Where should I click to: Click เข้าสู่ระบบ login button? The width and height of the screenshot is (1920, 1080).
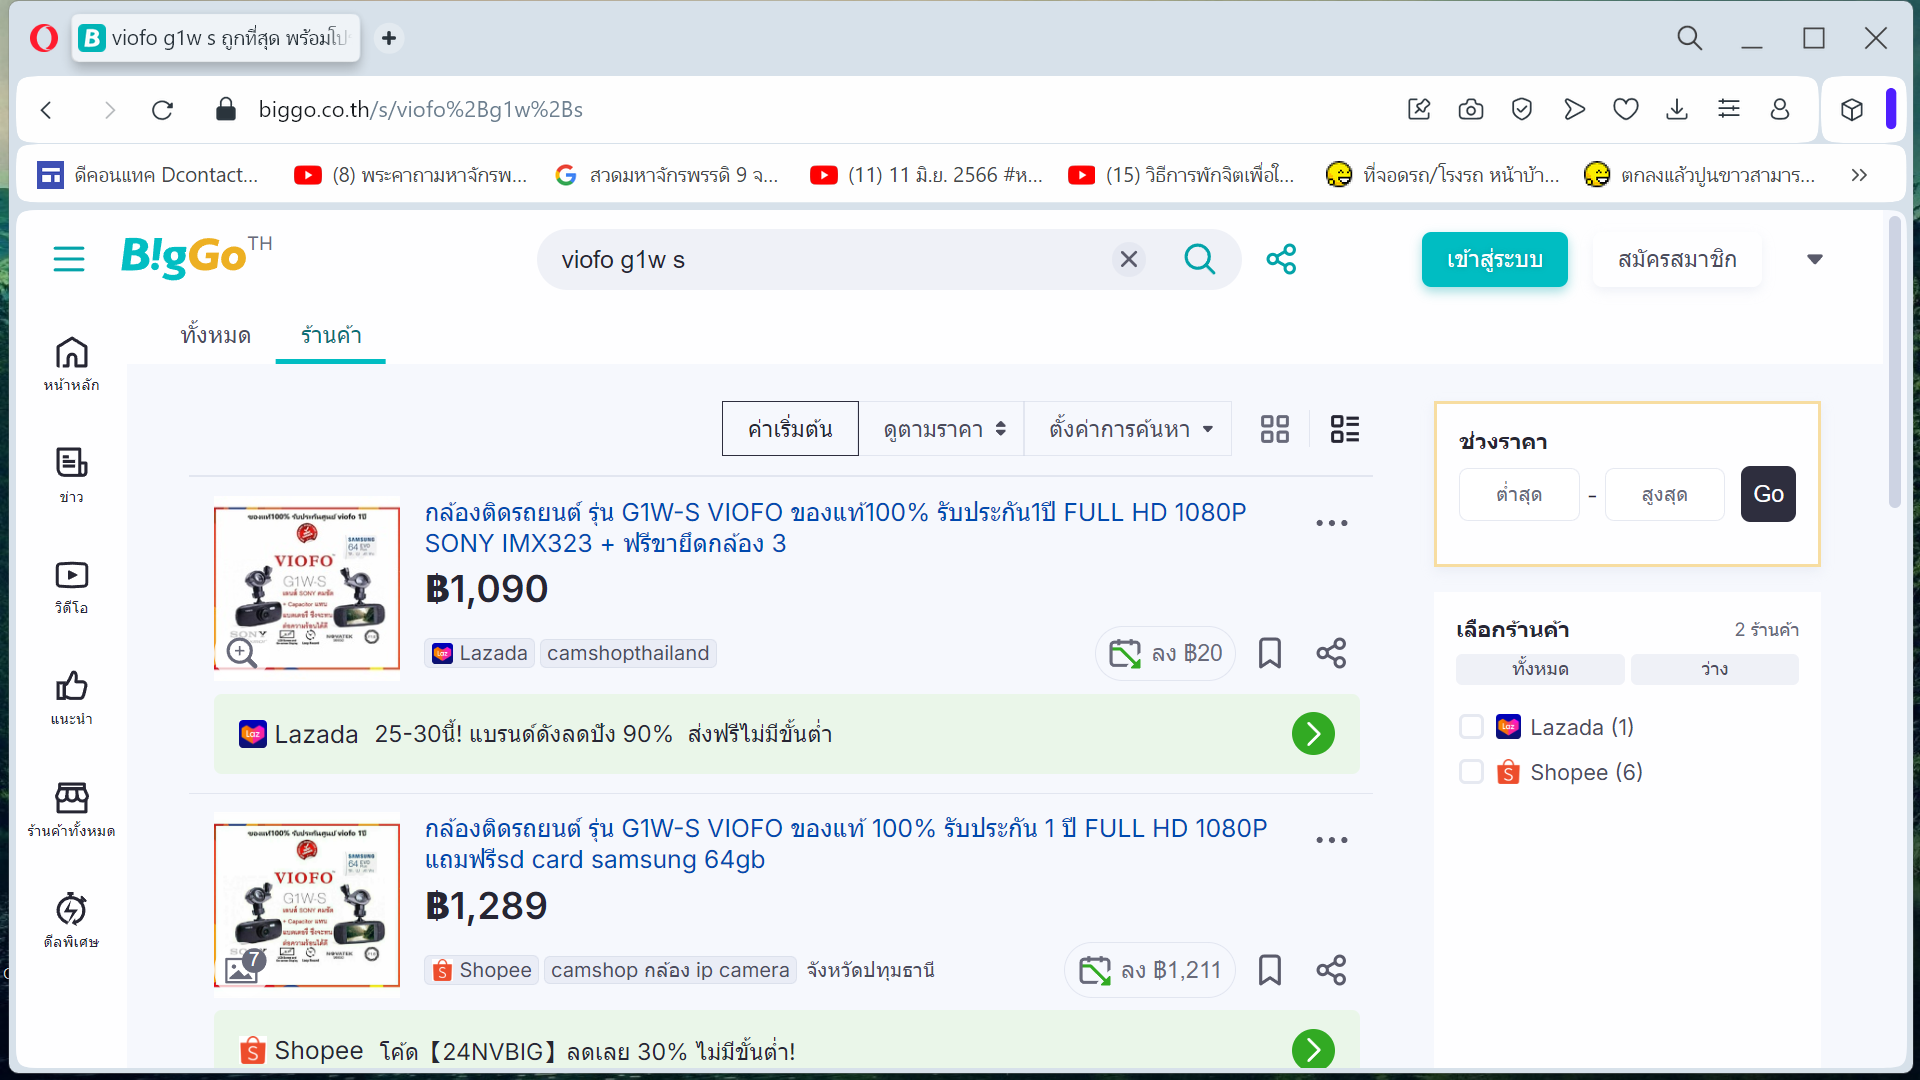(1494, 260)
